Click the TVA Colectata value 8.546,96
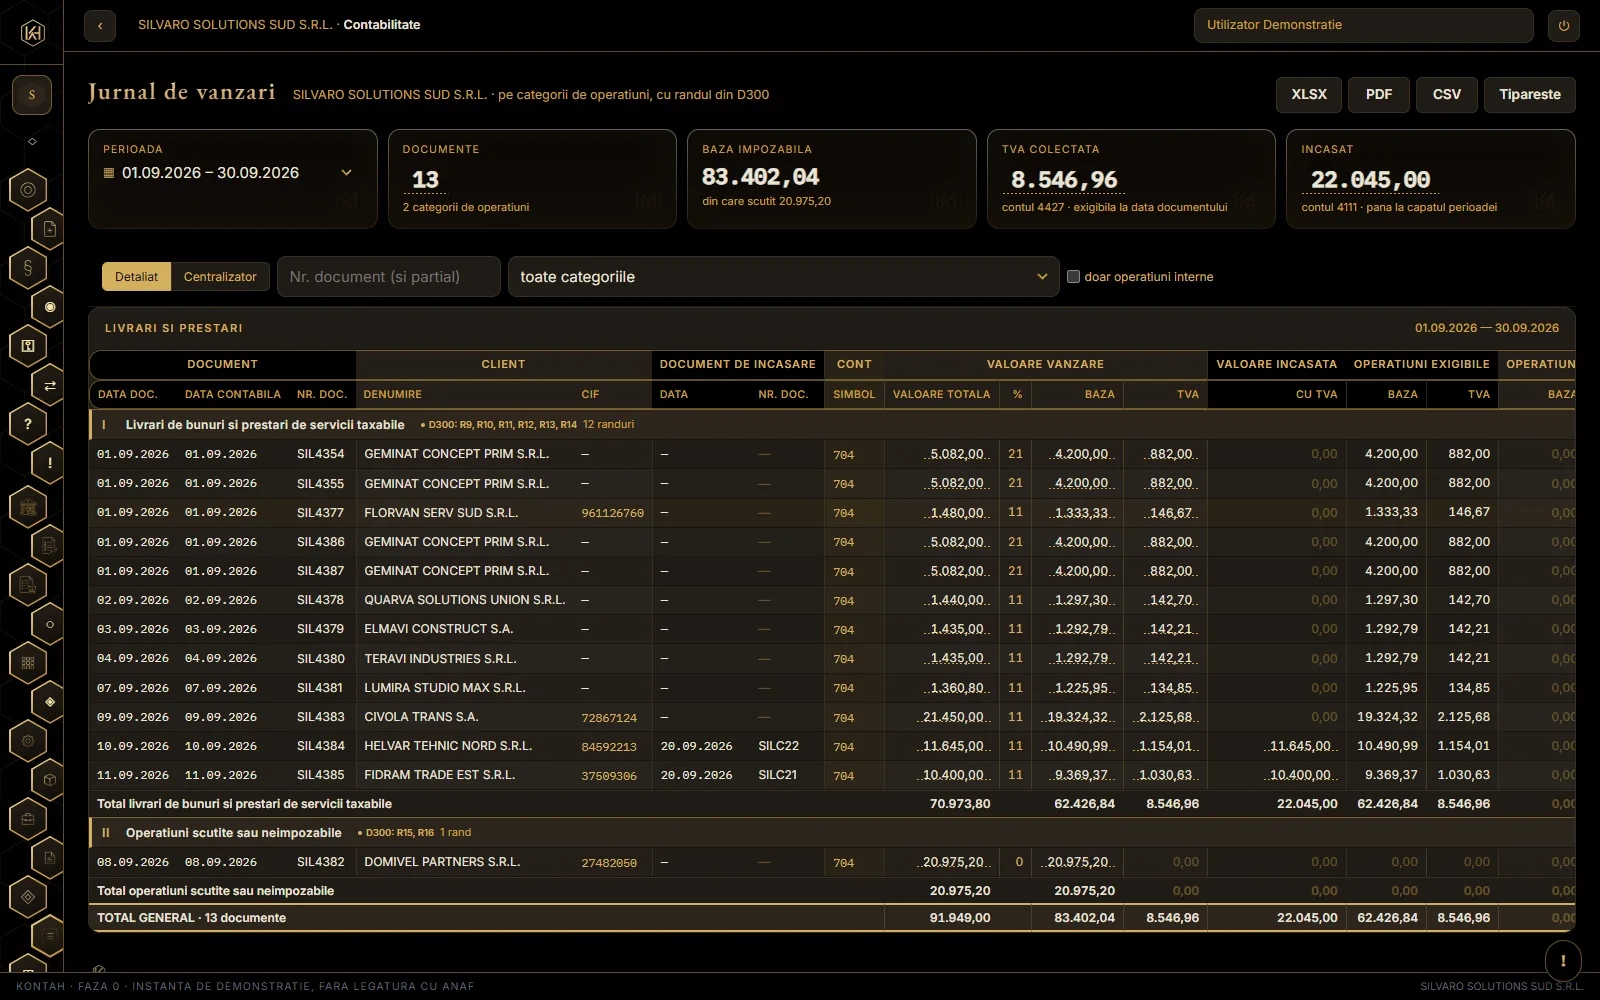The height and width of the screenshot is (1000, 1600). (1064, 180)
